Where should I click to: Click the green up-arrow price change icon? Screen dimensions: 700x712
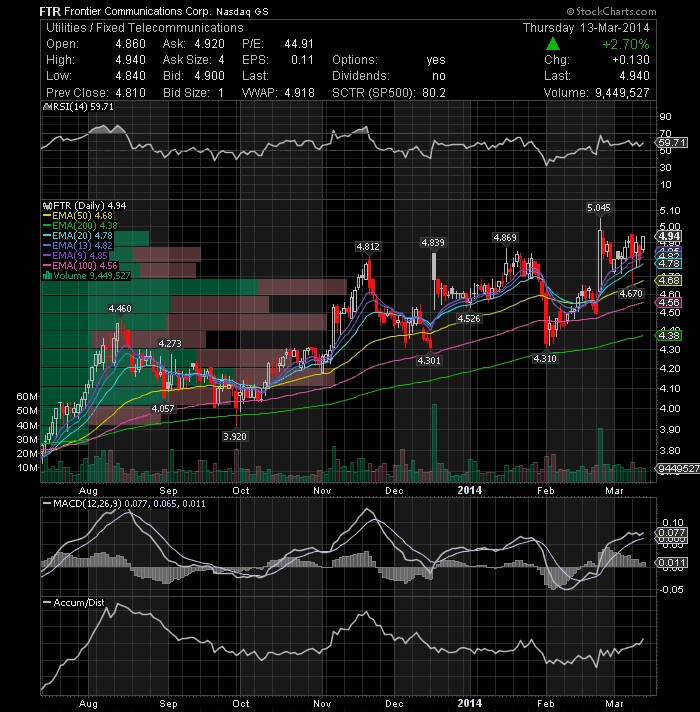(x=552, y=44)
